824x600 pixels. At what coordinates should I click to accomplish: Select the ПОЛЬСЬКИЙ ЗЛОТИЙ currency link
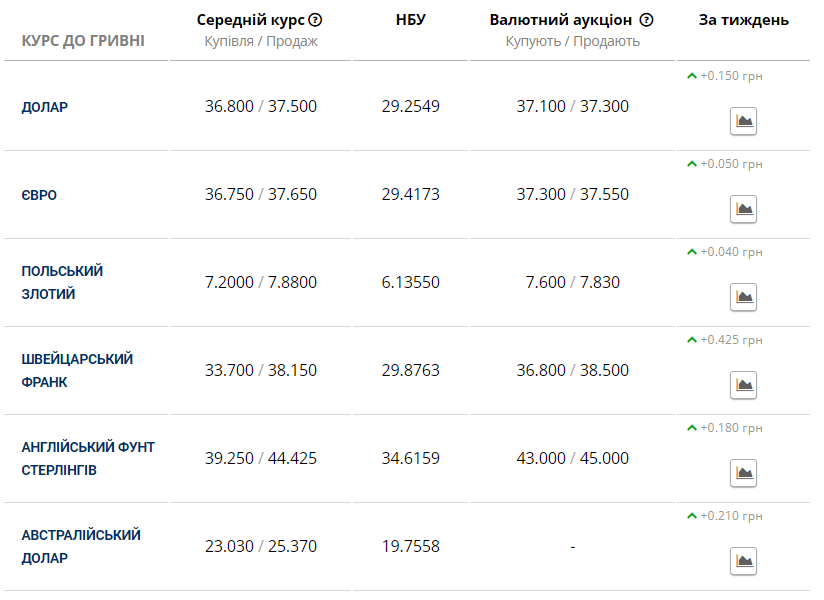62,283
